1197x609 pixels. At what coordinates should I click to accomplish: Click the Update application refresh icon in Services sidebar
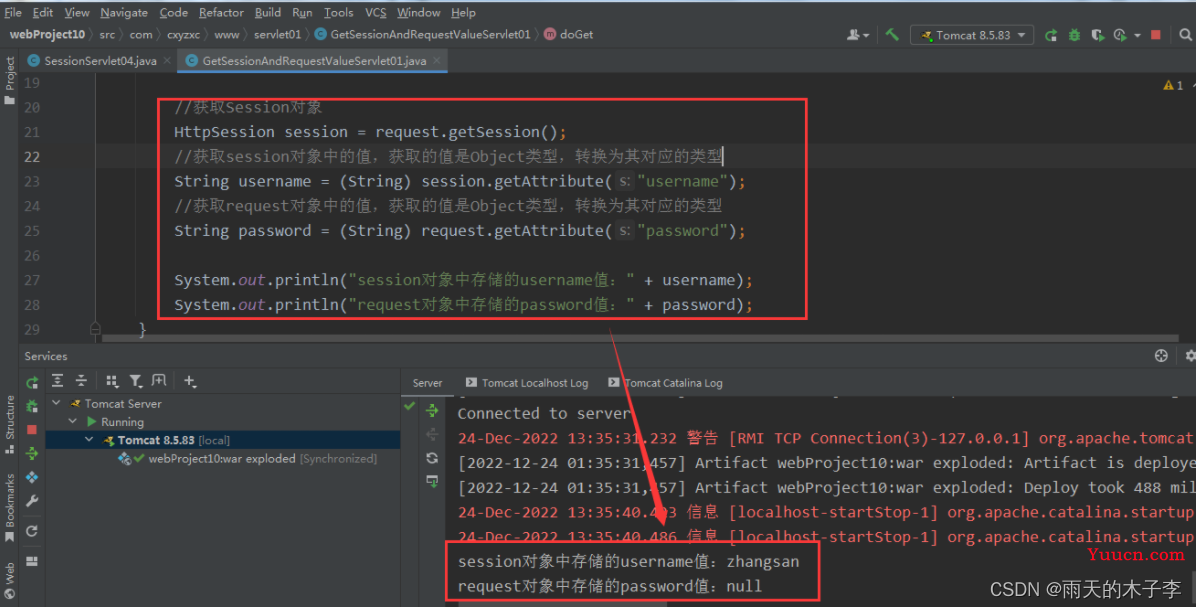[32, 531]
